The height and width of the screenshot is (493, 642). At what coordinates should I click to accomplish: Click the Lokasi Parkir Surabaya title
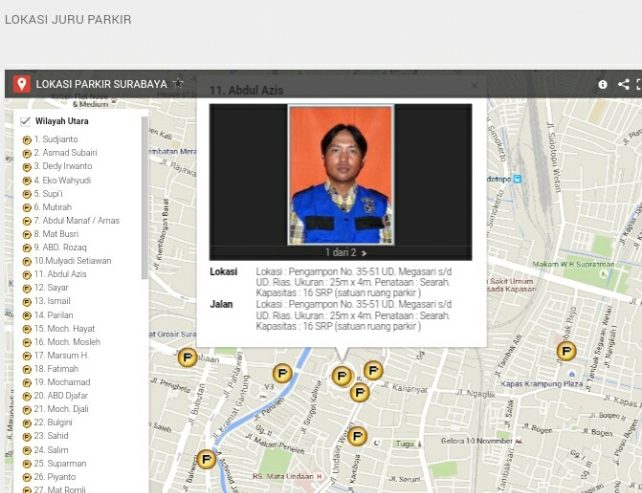pyautogui.click(x=102, y=84)
